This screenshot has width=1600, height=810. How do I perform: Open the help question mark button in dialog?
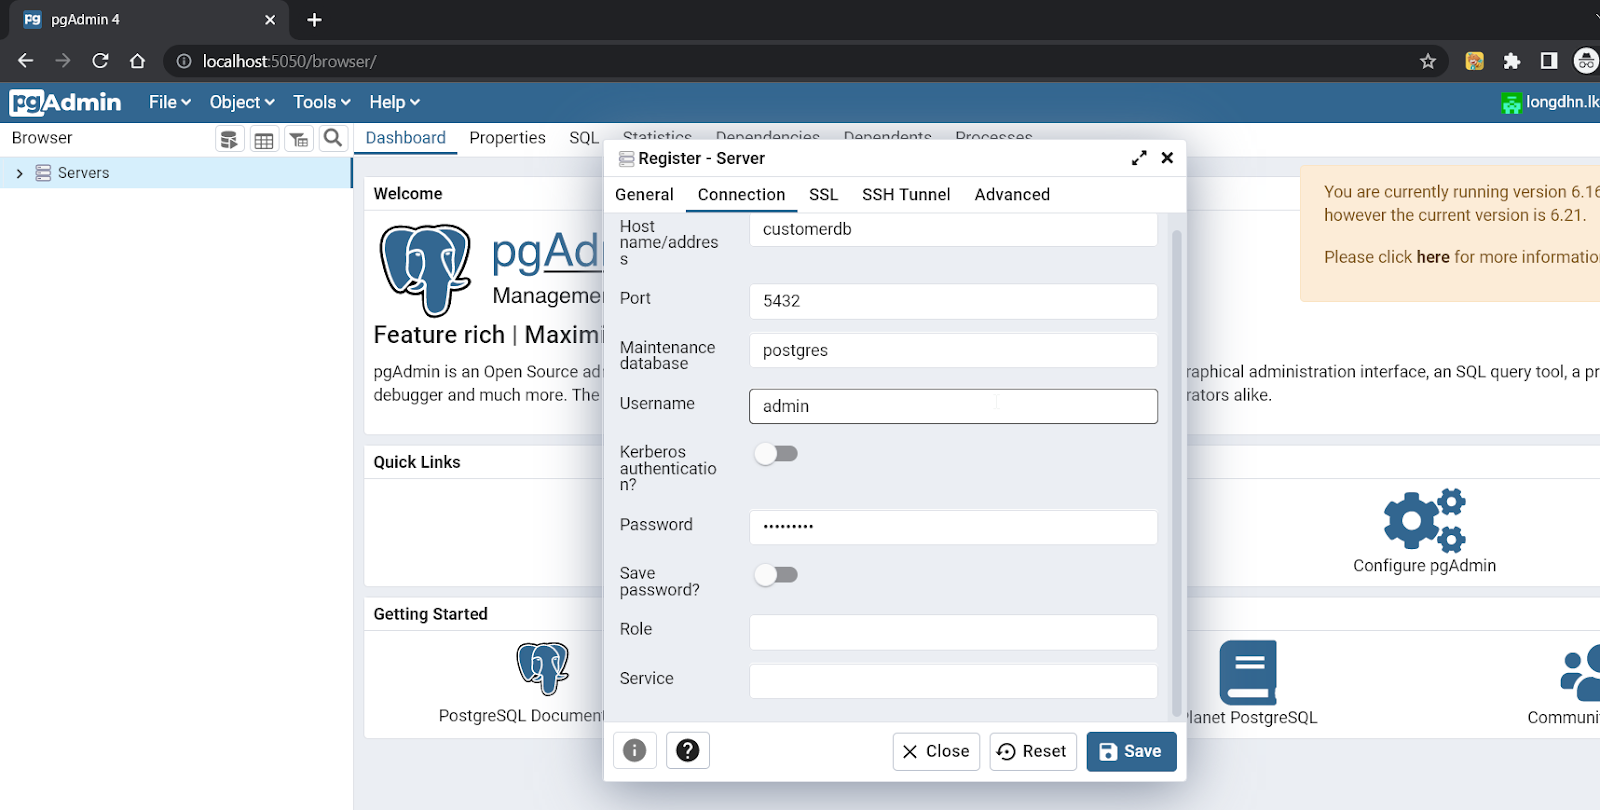click(x=688, y=750)
